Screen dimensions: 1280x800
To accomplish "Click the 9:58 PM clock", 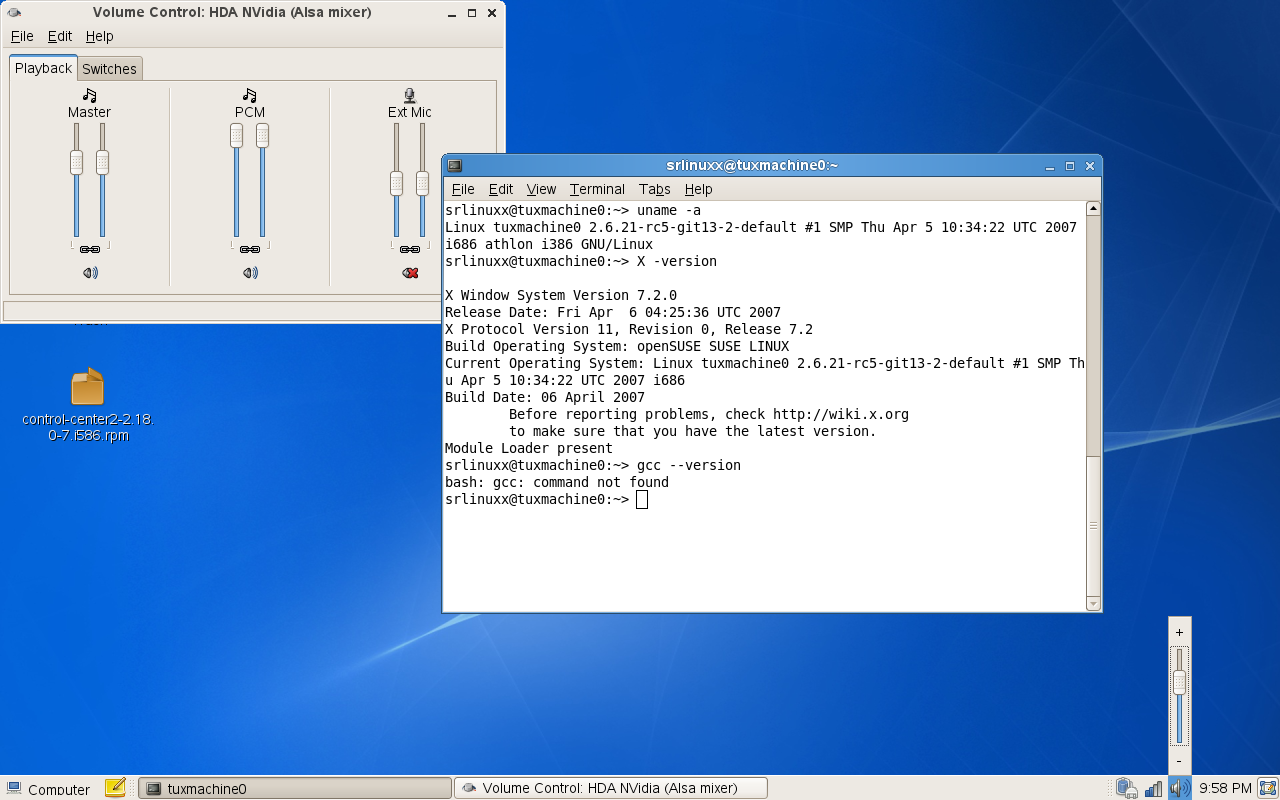I will 1225,789.
